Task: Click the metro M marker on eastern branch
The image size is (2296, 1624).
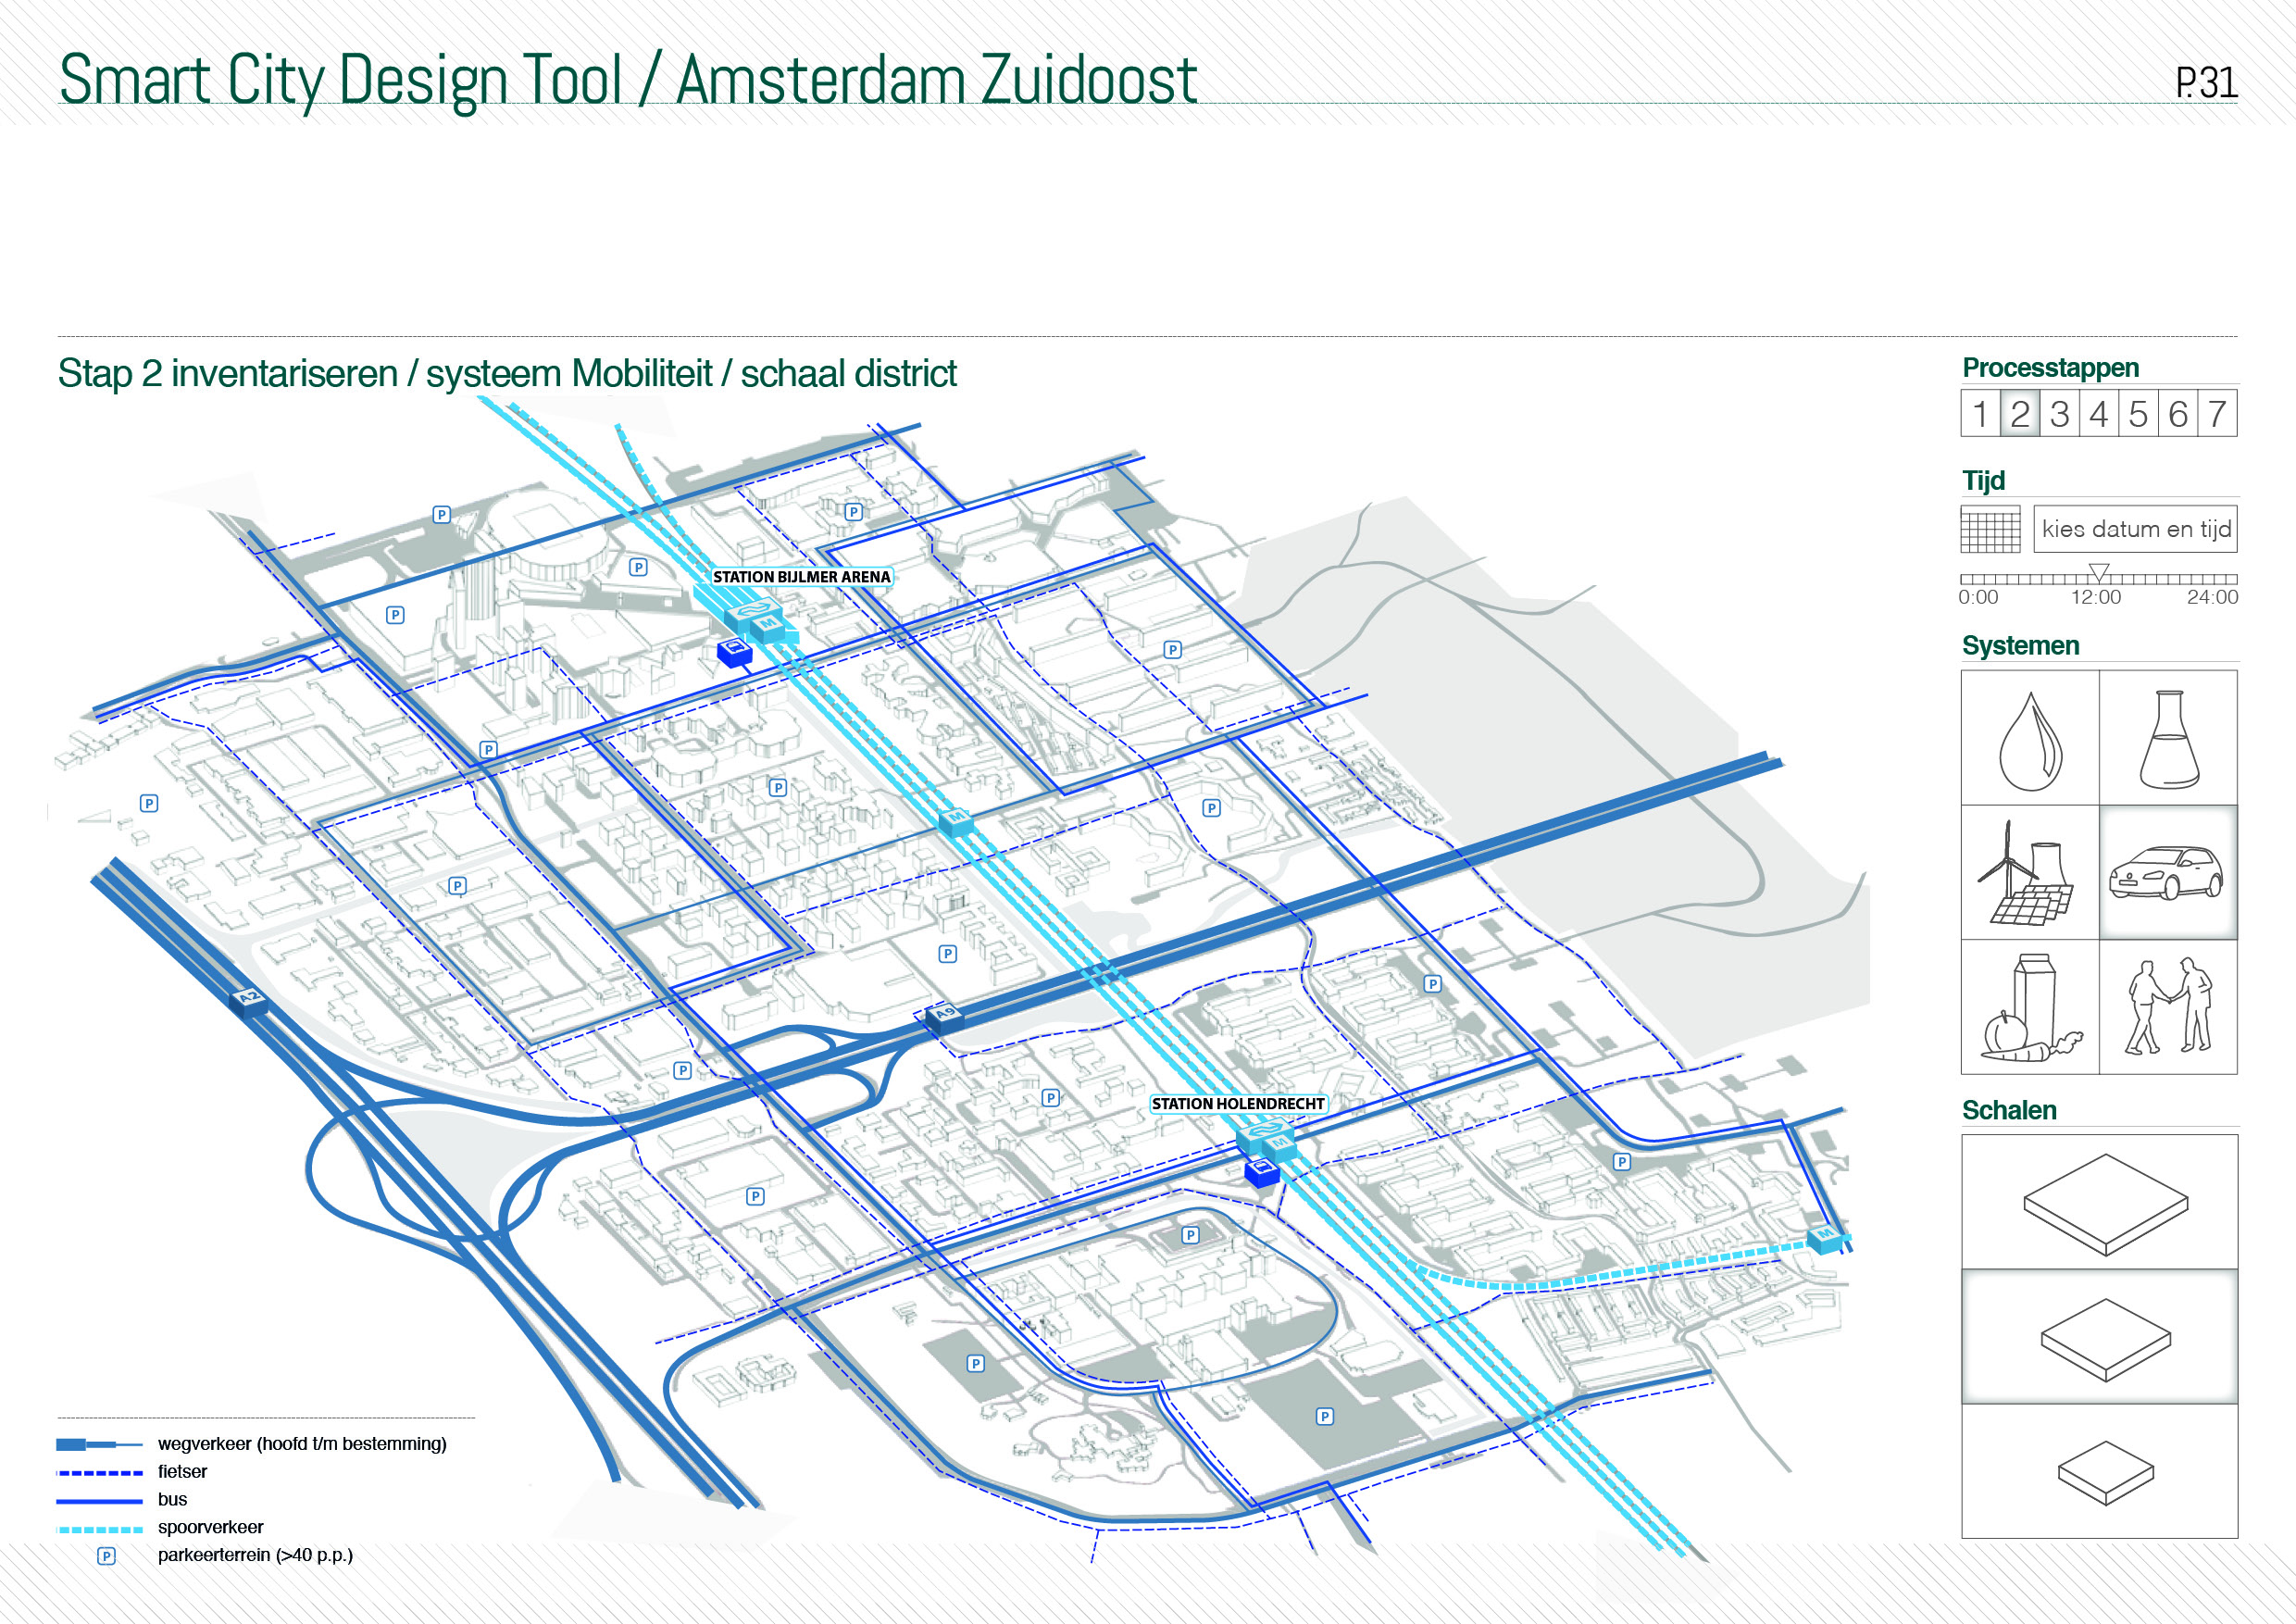Action: (x=1826, y=1239)
